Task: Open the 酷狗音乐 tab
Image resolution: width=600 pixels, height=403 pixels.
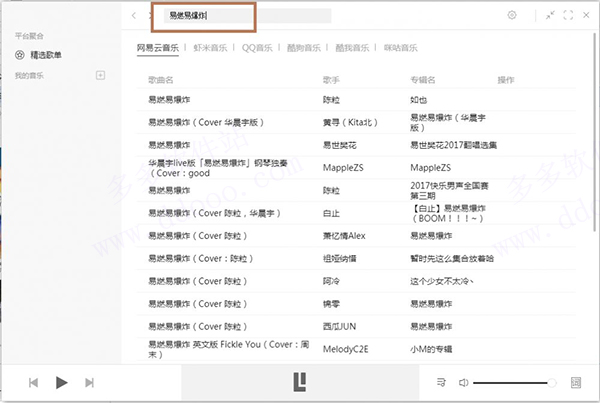Action: 304,48
